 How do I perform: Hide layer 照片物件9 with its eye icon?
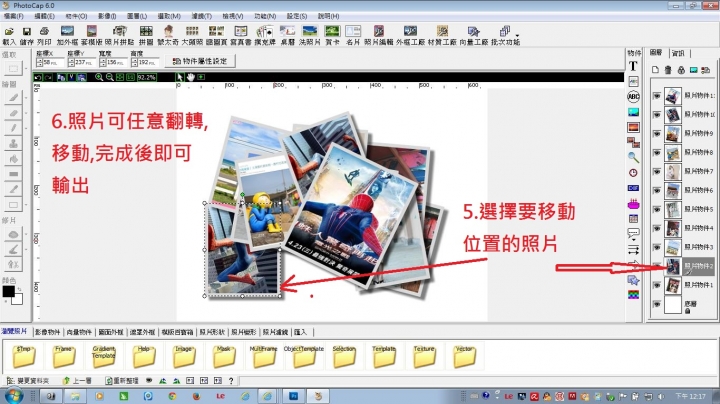click(x=657, y=134)
